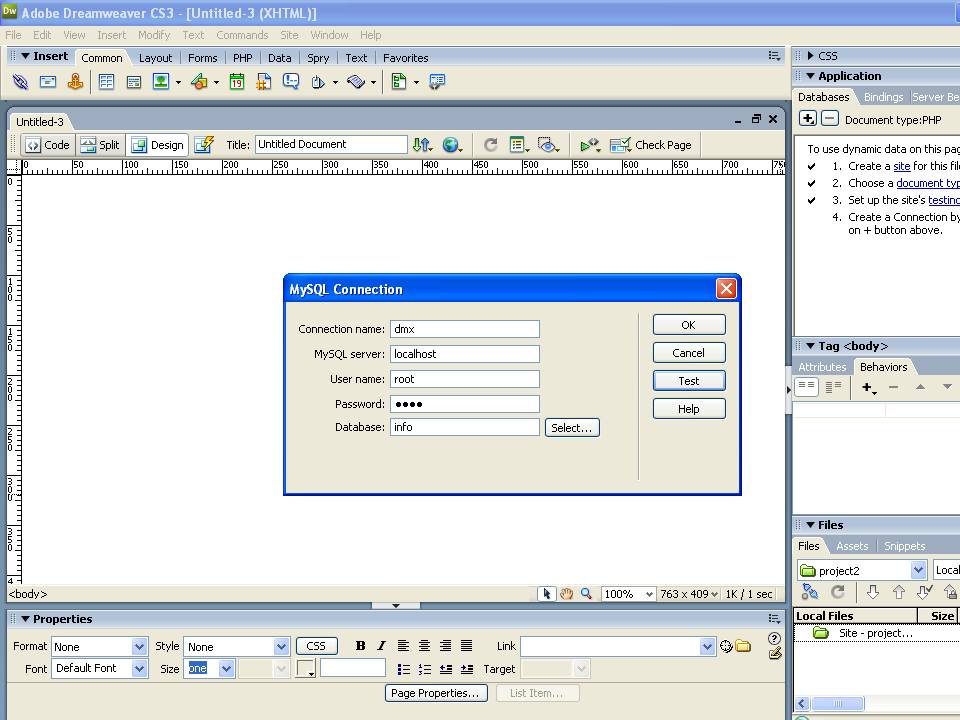Screen dimensions: 960x720
Task: Justify text in Properties
Action: [467, 646]
